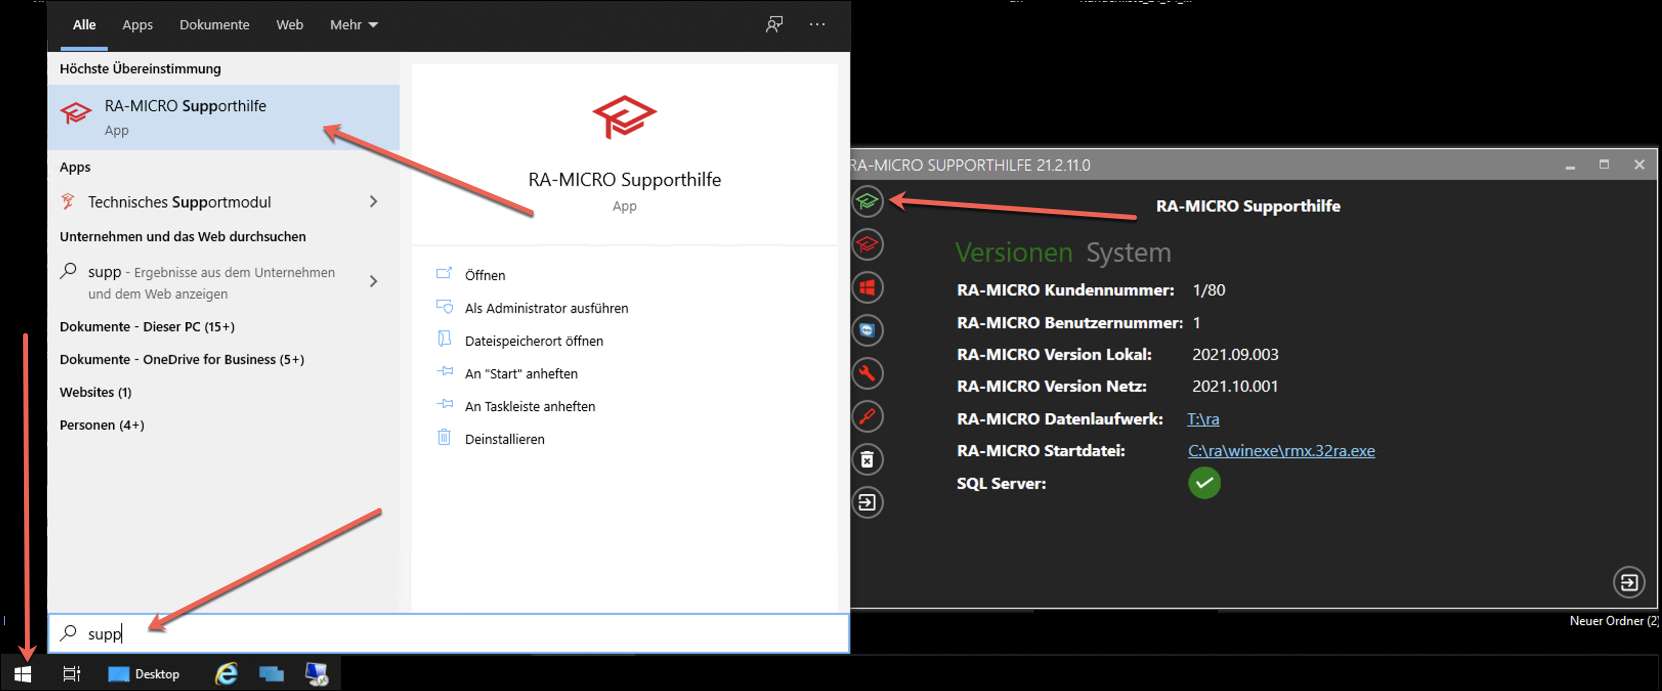Open the wrench tools sidebar icon

[867, 373]
